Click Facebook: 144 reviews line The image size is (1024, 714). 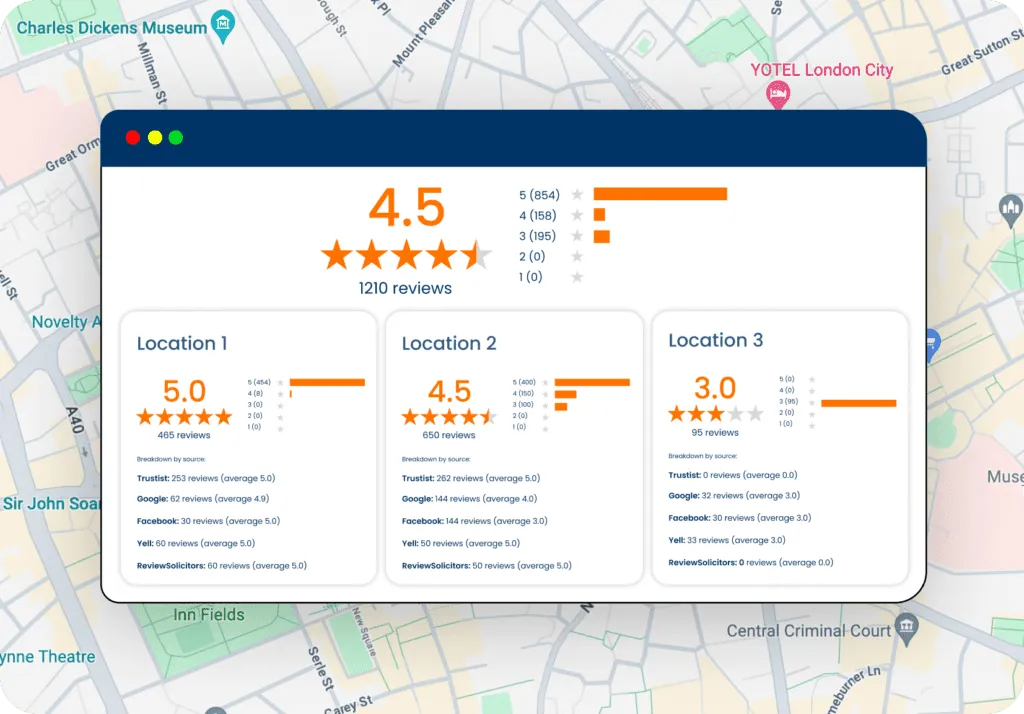coord(475,521)
